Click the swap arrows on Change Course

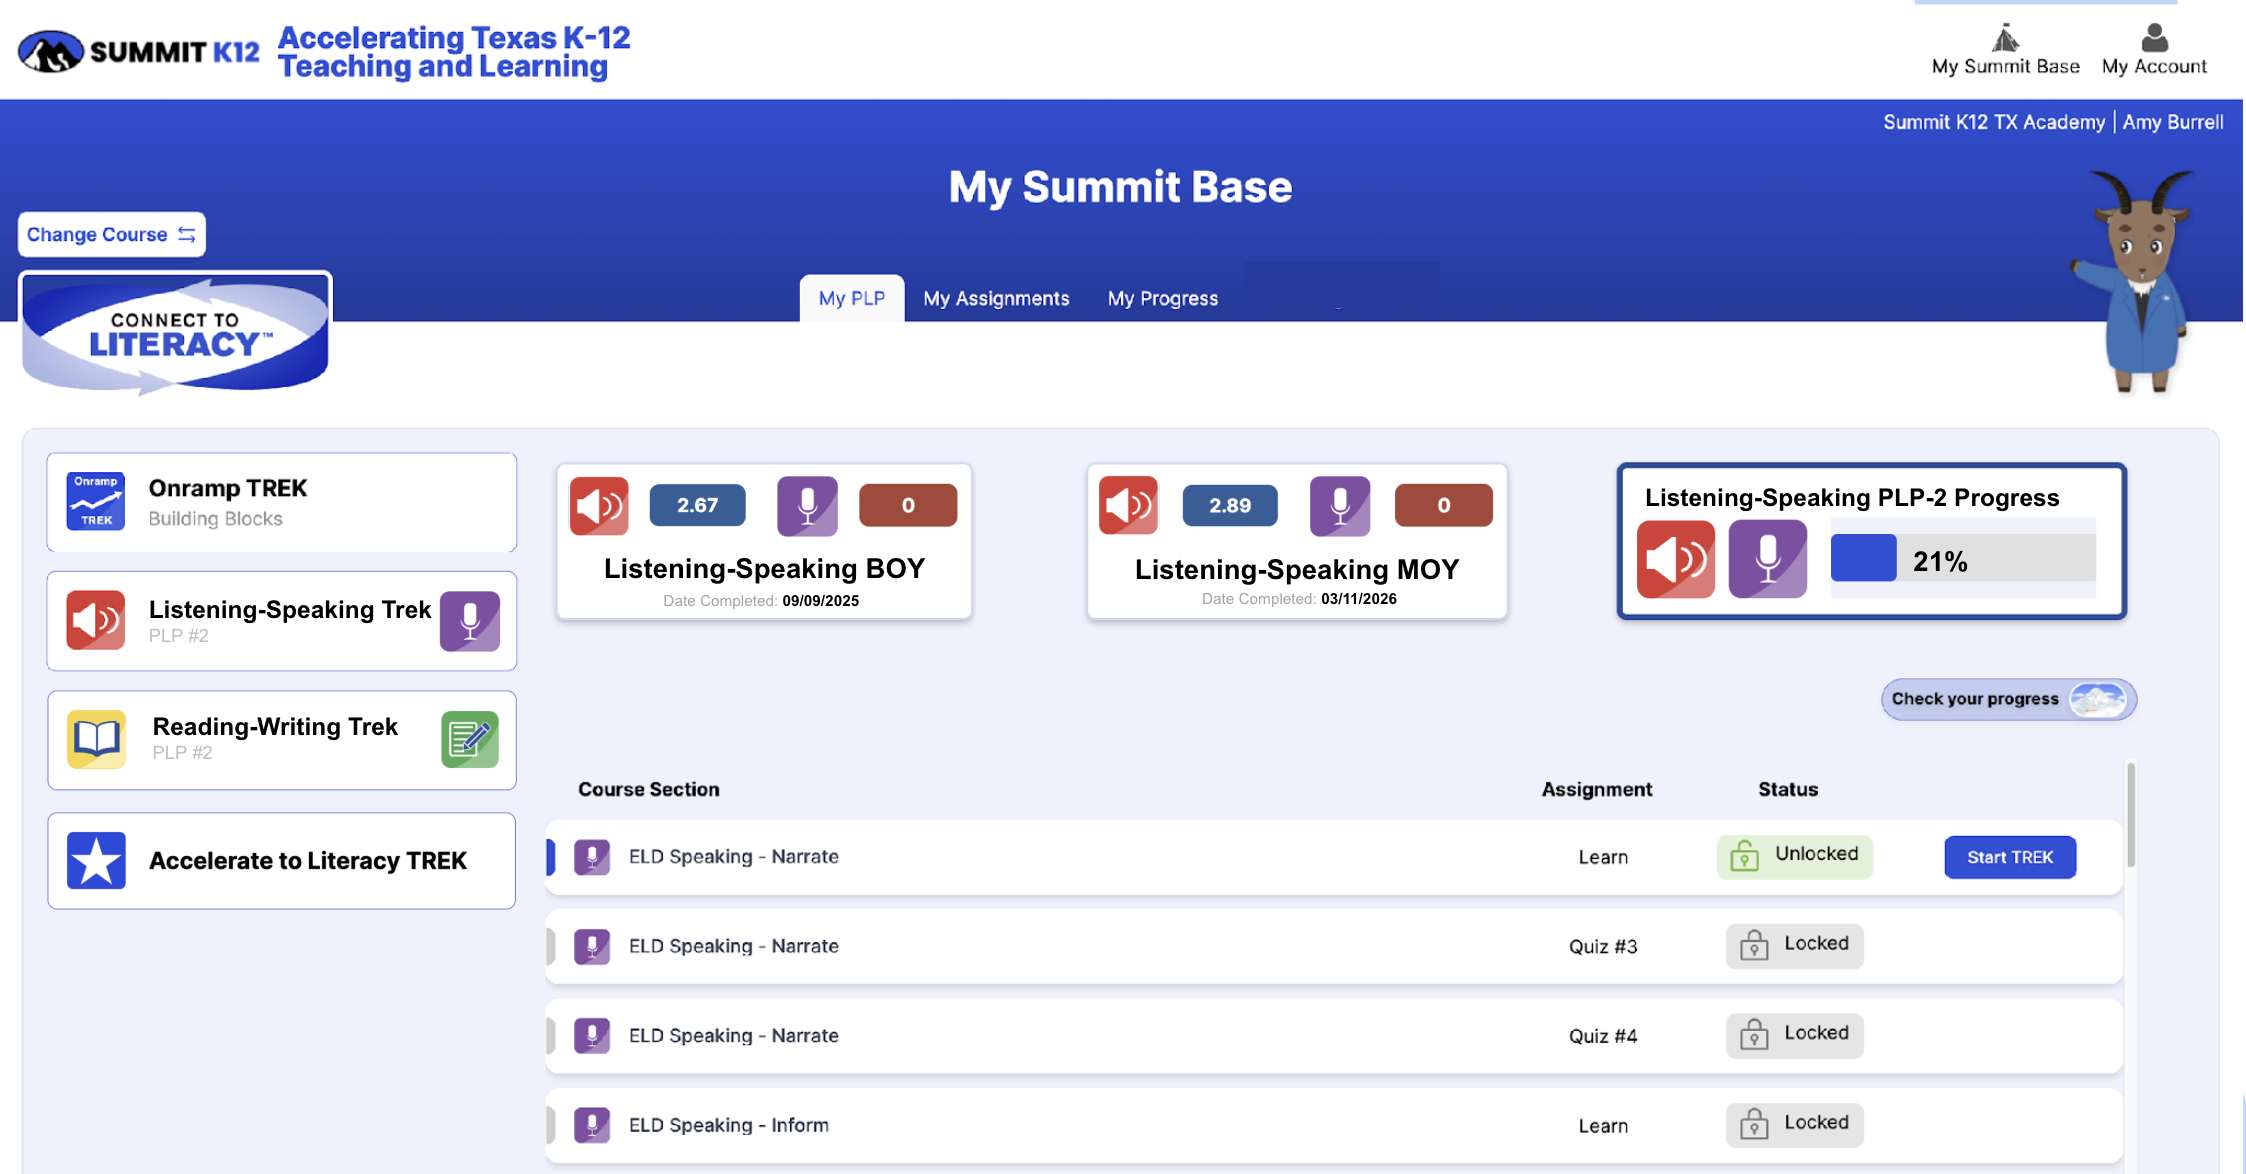coord(187,234)
